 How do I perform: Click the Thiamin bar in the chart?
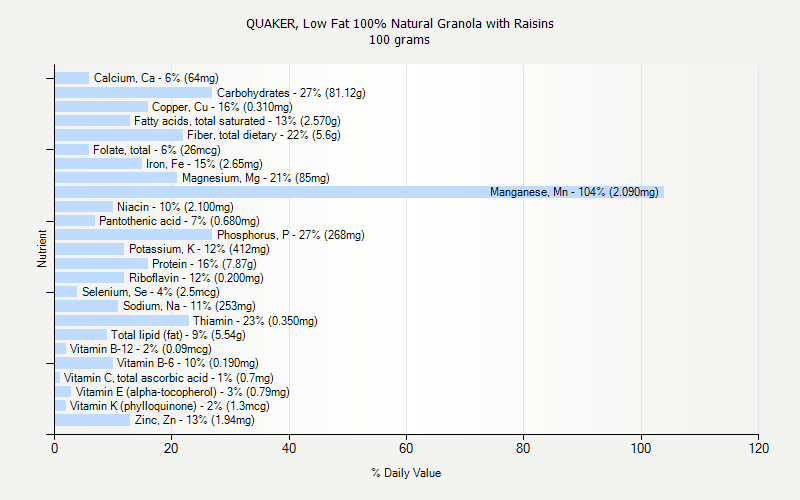[122, 321]
